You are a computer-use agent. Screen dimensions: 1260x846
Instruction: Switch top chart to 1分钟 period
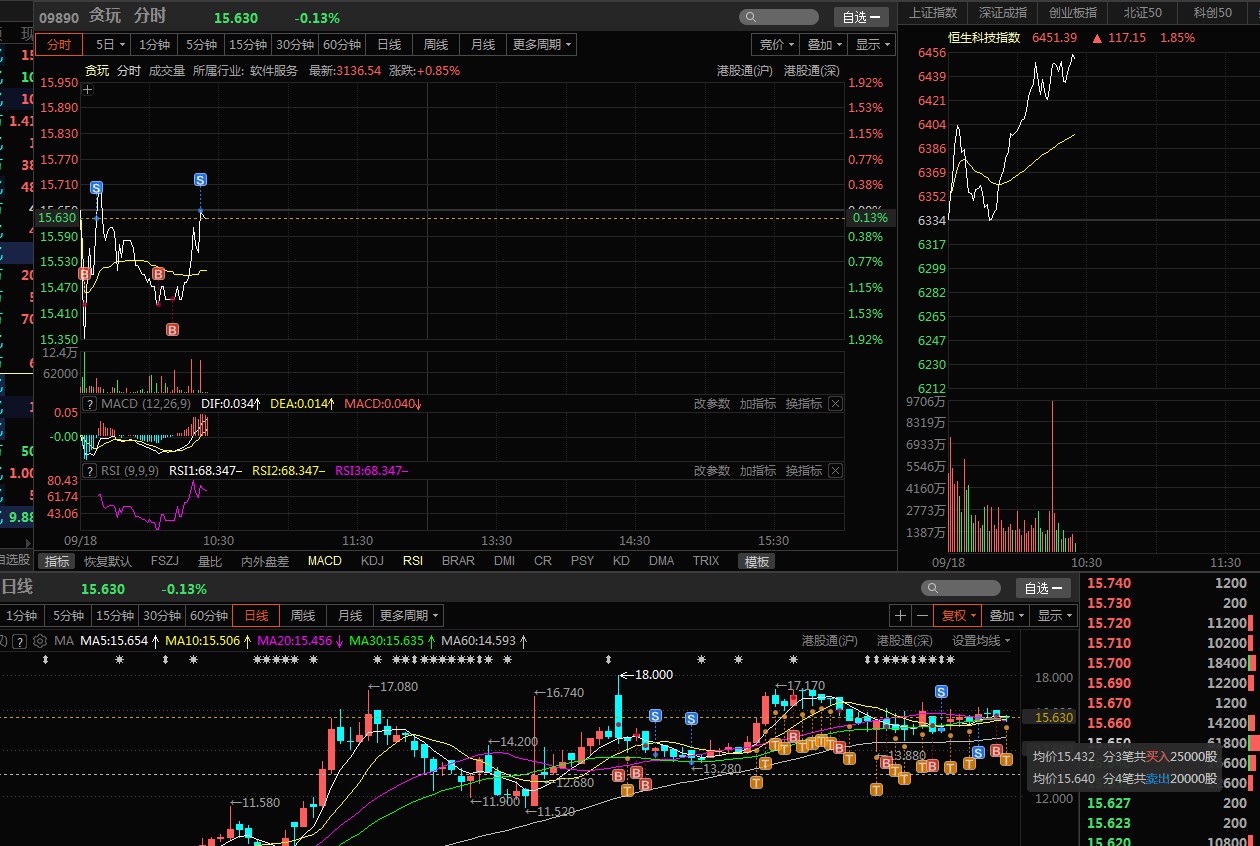tap(155, 45)
